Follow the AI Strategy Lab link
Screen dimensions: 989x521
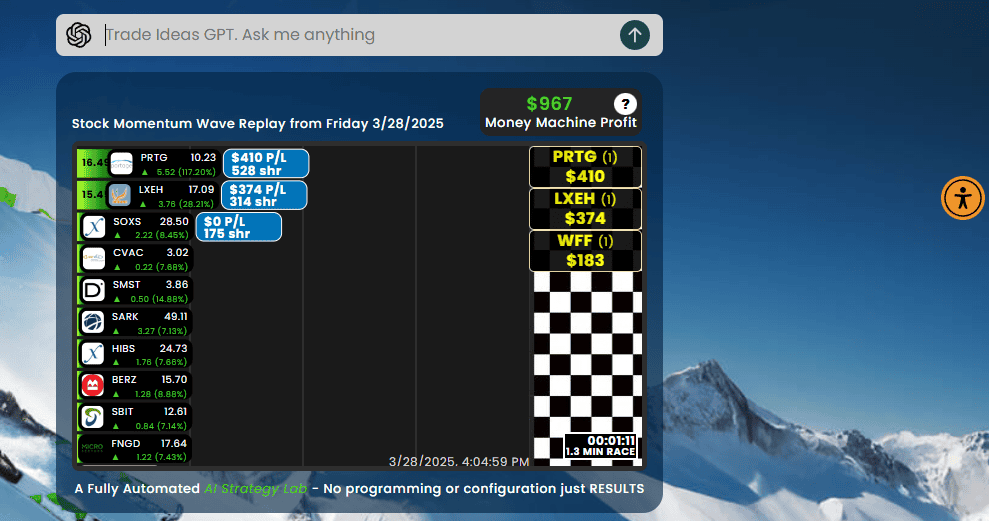click(255, 489)
